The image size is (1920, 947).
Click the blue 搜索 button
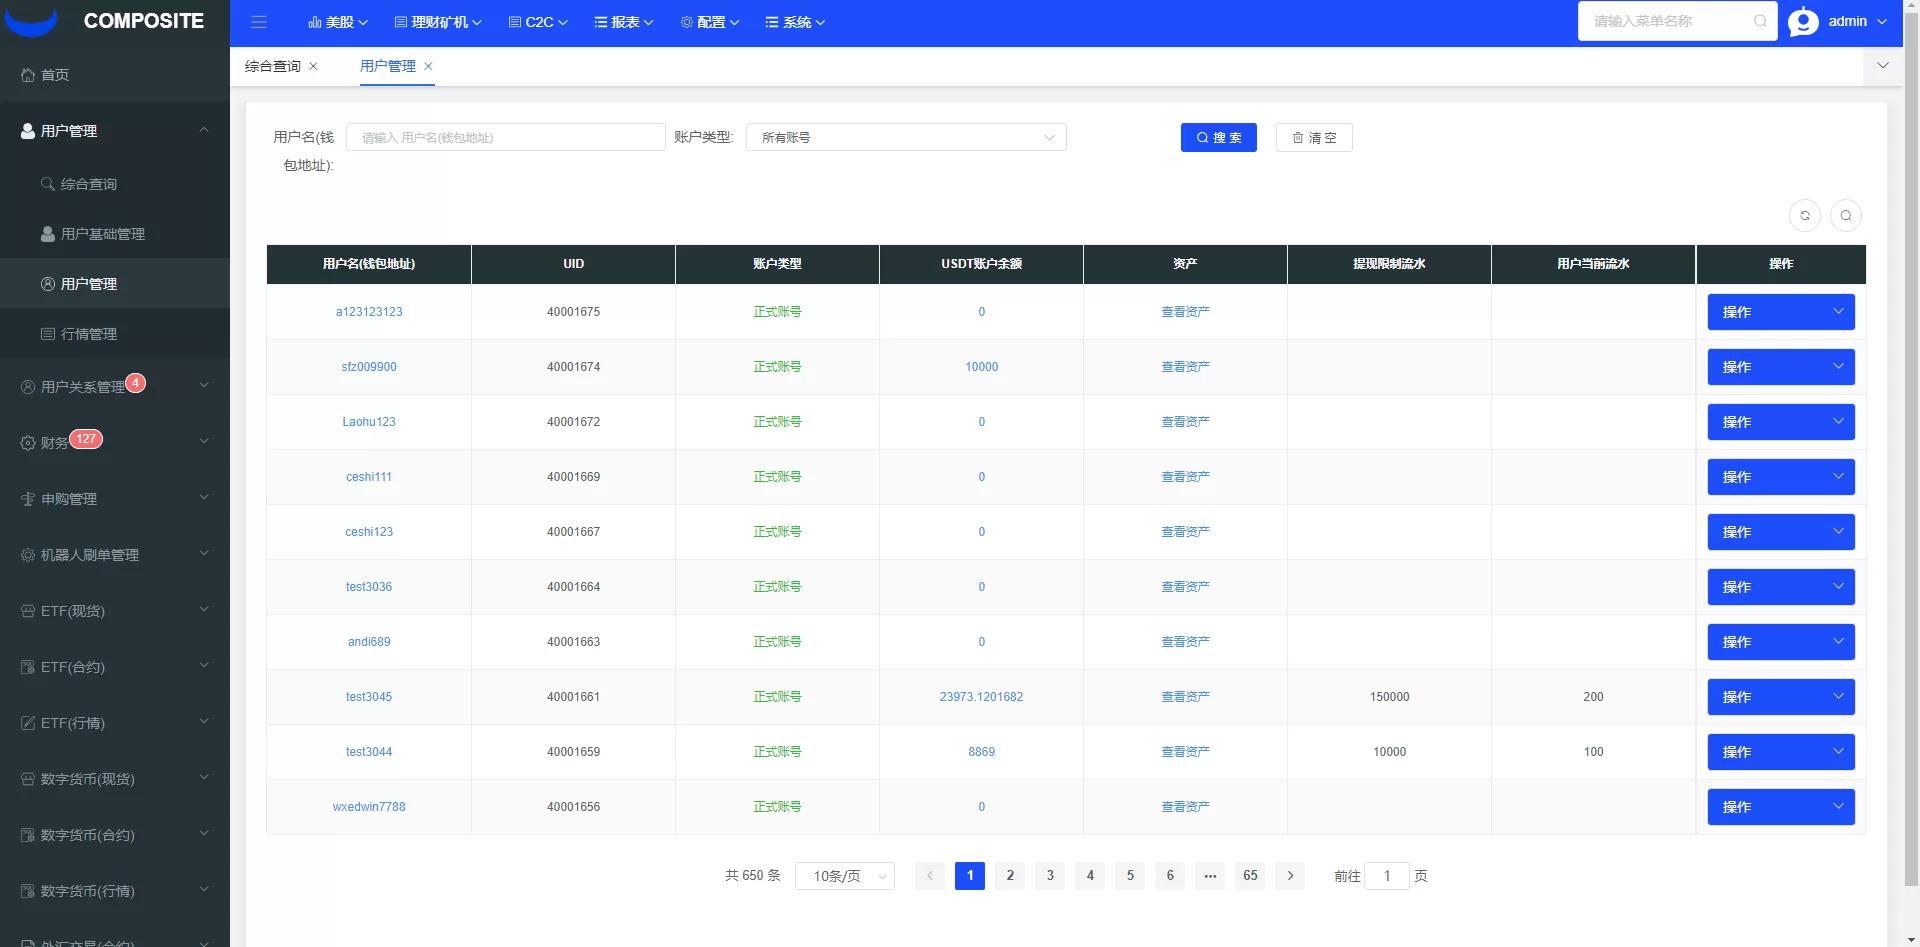(x=1218, y=138)
